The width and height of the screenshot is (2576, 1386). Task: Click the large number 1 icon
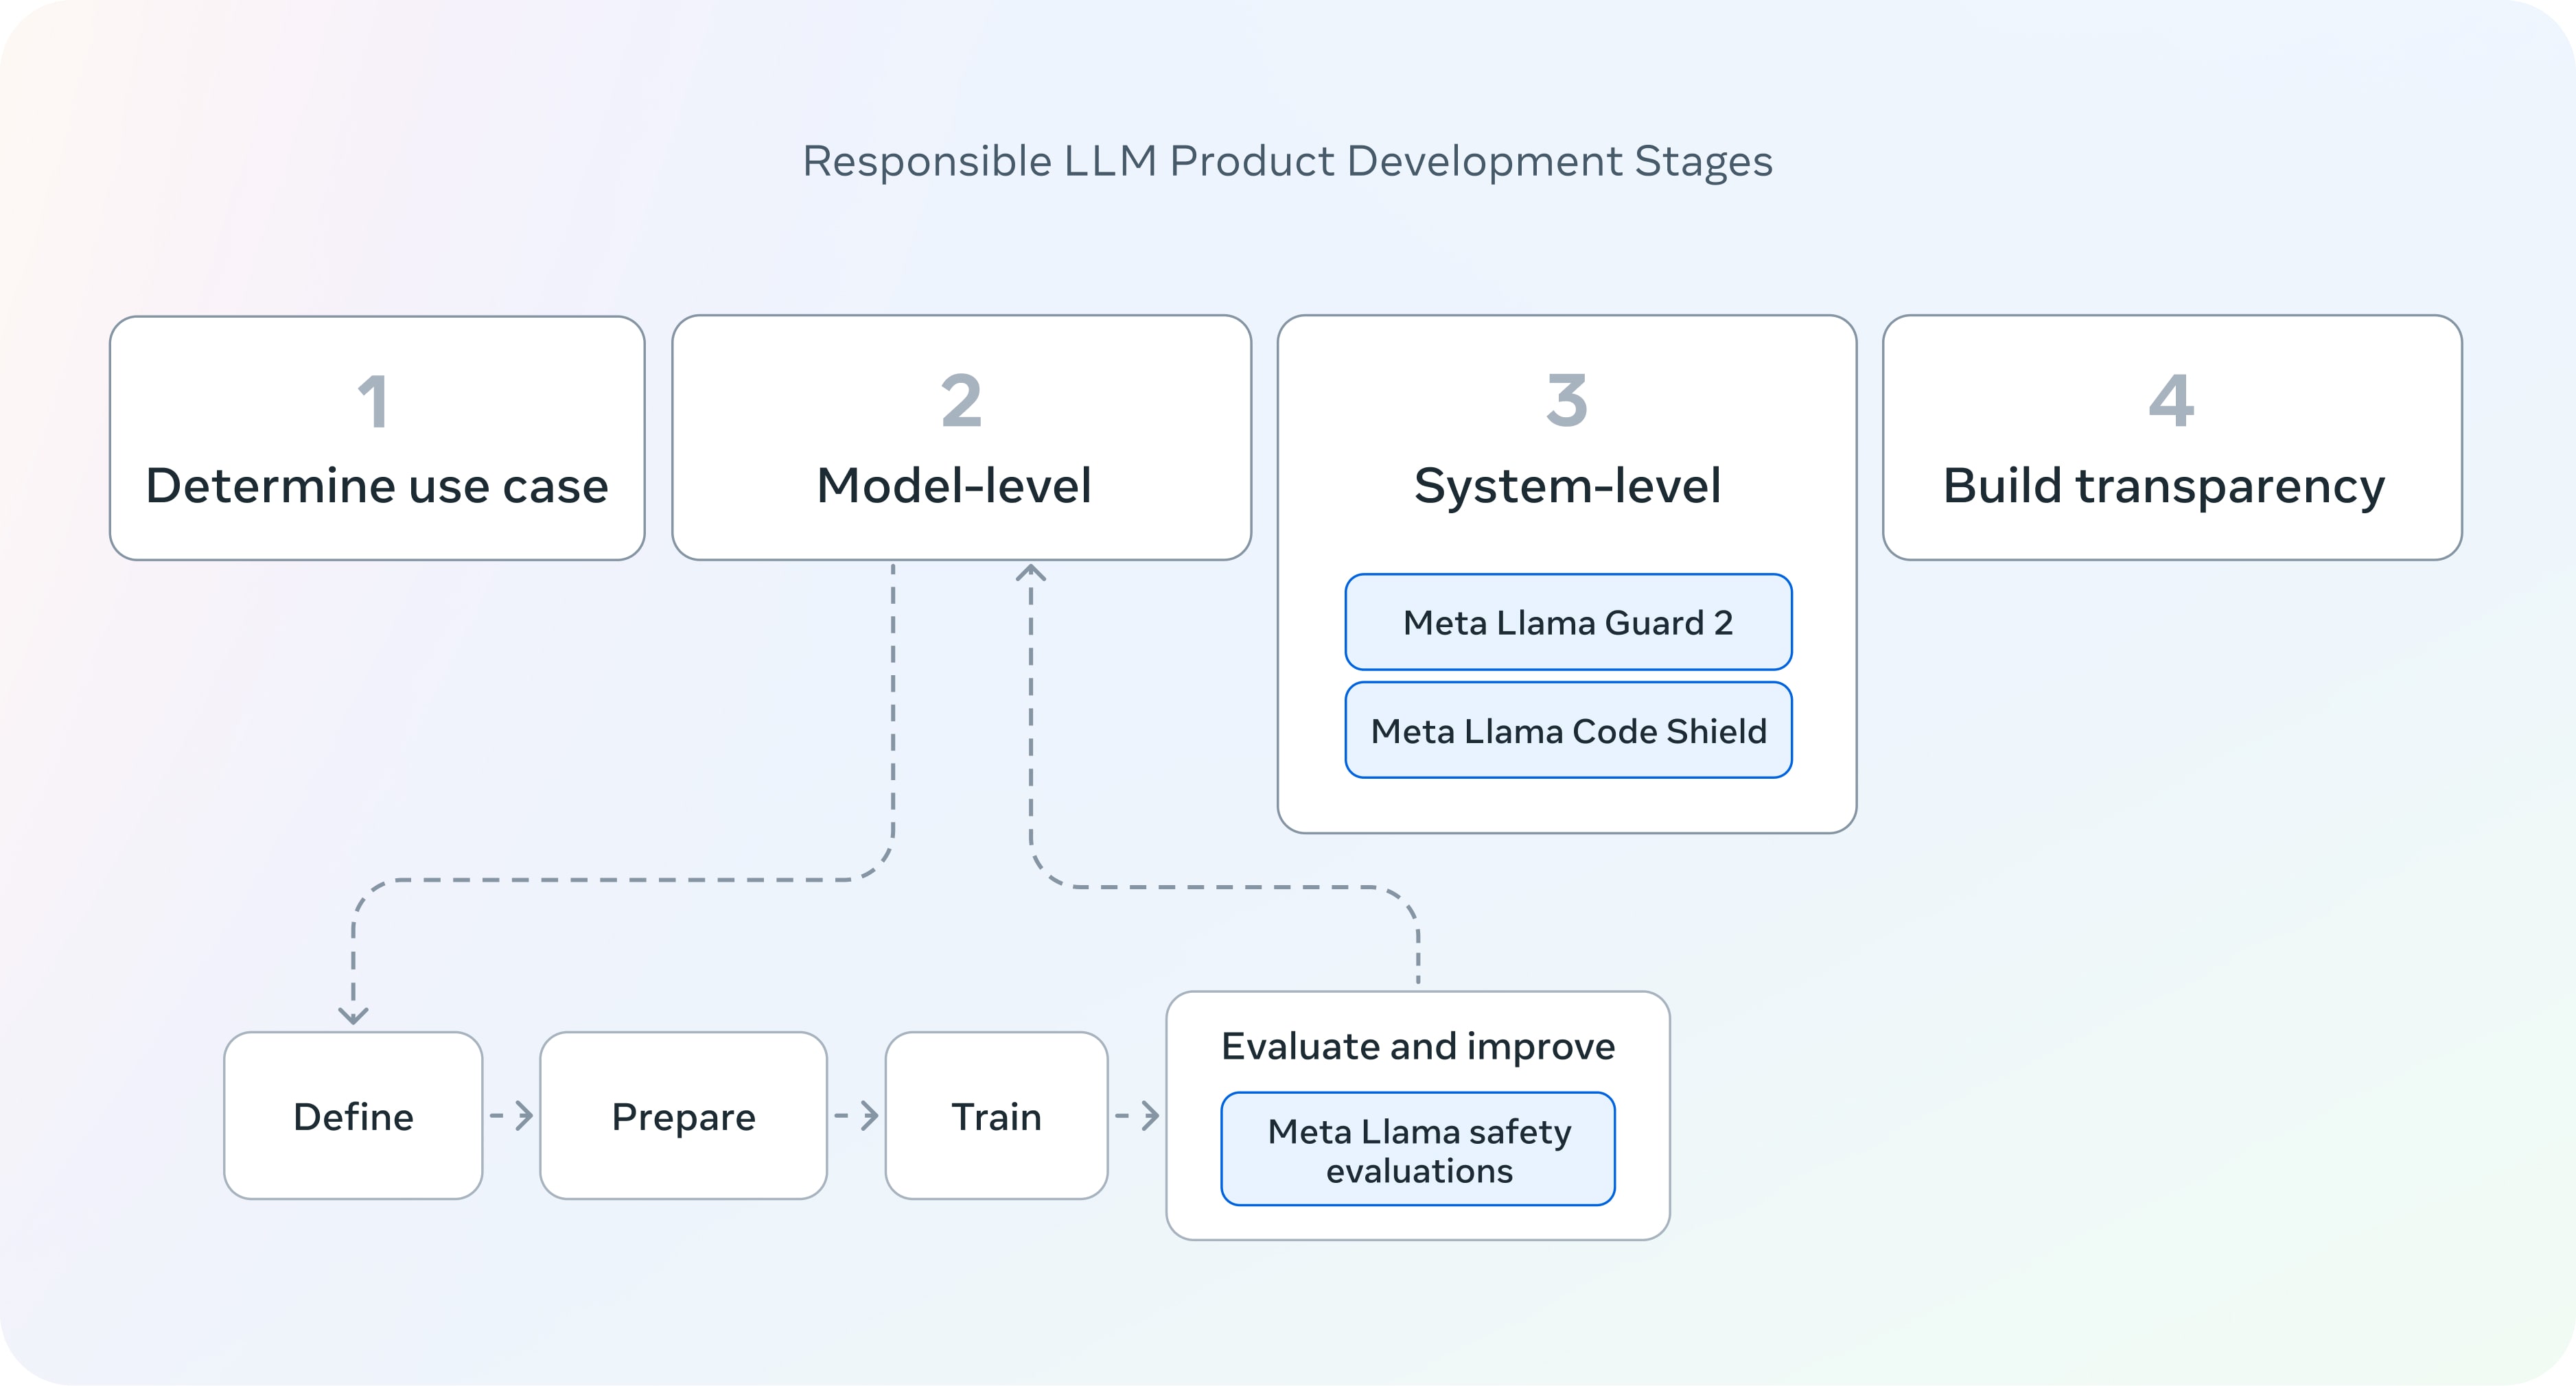click(x=374, y=401)
